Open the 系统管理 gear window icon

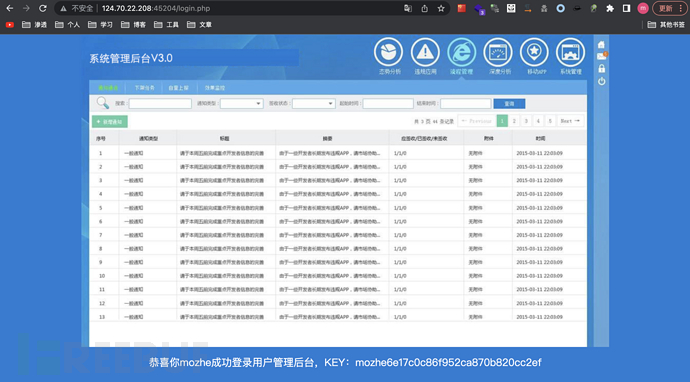click(x=570, y=52)
